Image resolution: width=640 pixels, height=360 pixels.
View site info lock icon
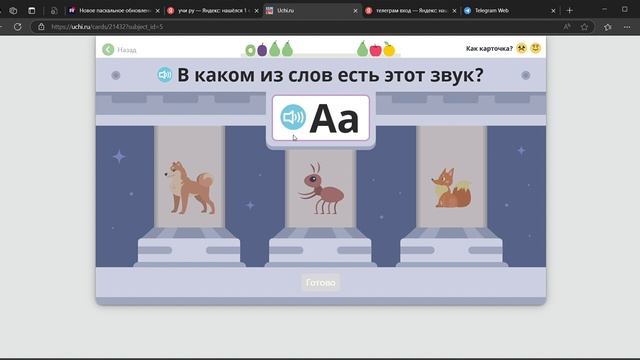41,27
